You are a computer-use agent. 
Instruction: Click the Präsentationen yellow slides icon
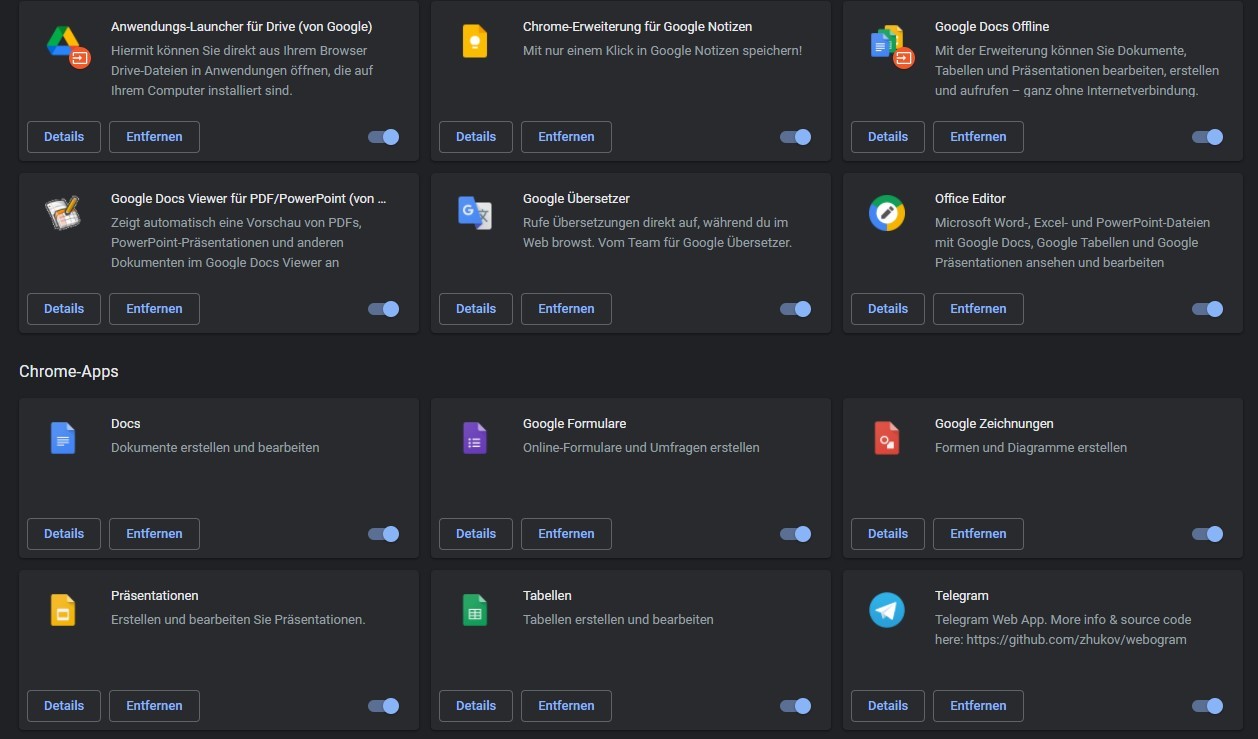pyautogui.click(x=63, y=610)
